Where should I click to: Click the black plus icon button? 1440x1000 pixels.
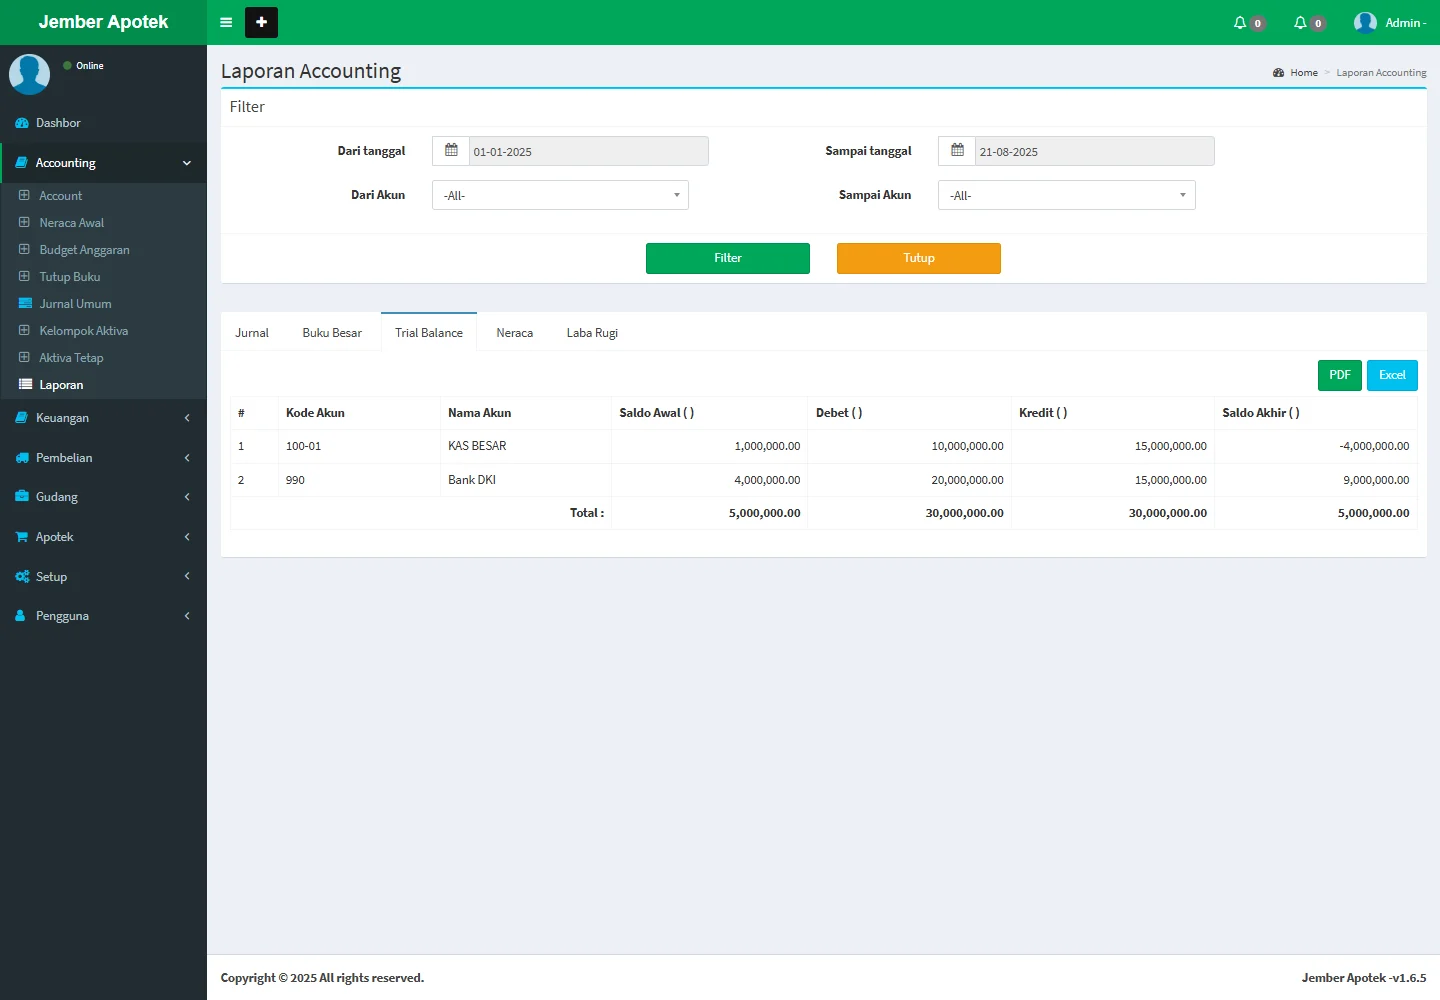[x=261, y=22]
